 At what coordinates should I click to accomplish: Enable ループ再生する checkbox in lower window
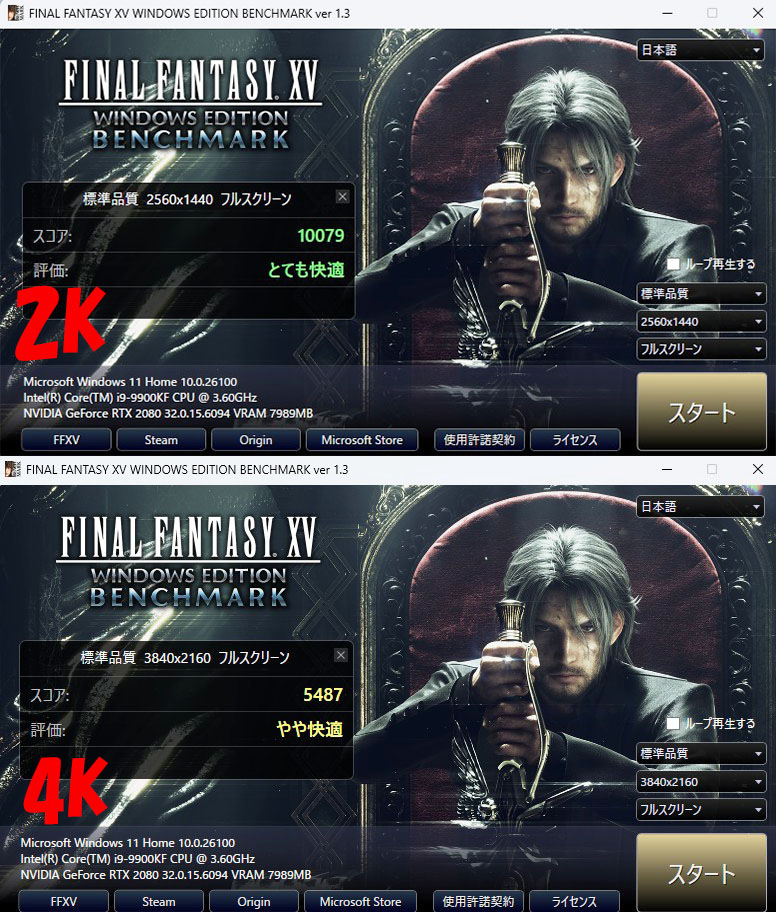click(x=673, y=724)
